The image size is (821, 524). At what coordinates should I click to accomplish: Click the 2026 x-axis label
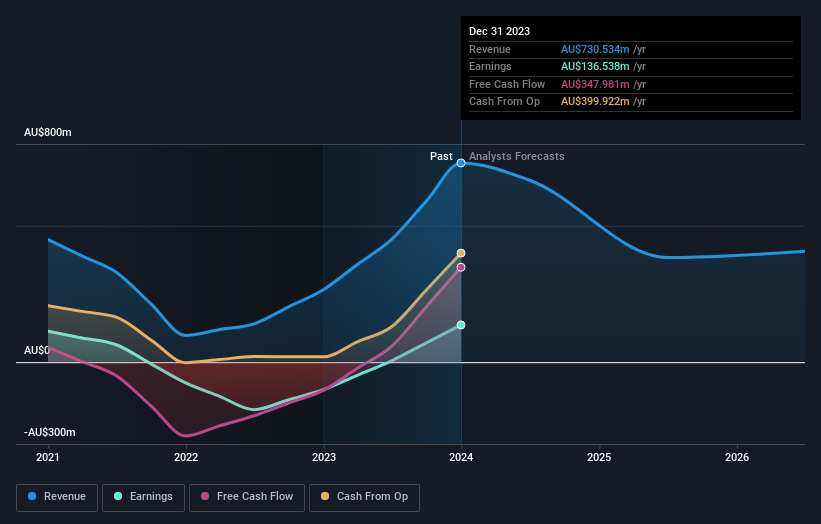tap(737, 458)
